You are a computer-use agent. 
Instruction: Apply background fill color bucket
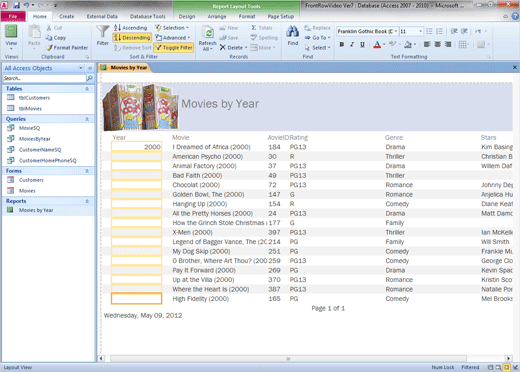(408, 44)
